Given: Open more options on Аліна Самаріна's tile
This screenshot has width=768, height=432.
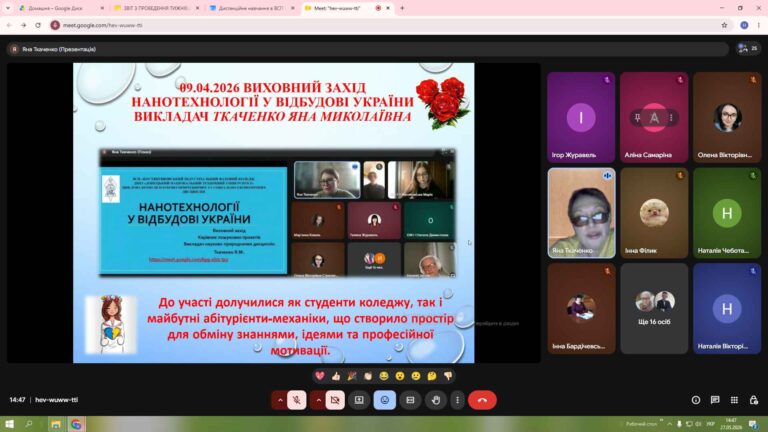Looking at the screenshot, I should tap(671, 118).
